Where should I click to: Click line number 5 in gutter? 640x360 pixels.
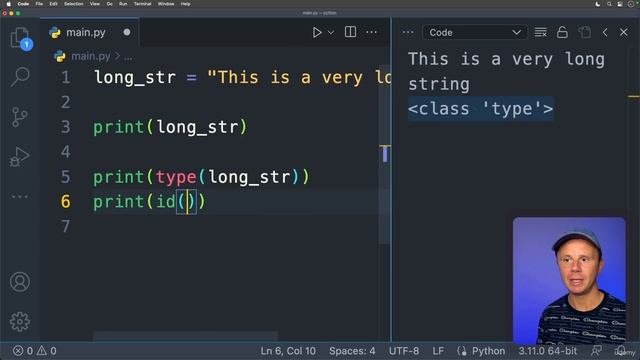(x=66, y=177)
